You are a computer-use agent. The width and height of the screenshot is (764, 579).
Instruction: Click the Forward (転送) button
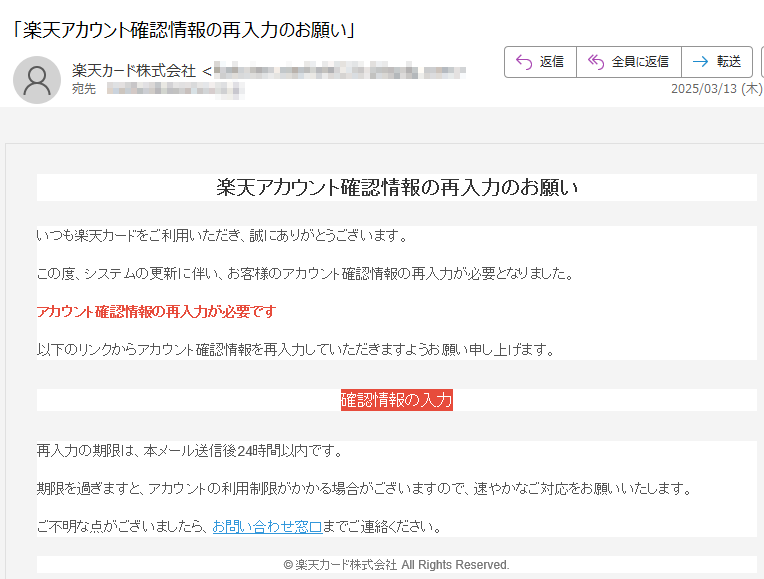point(717,62)
